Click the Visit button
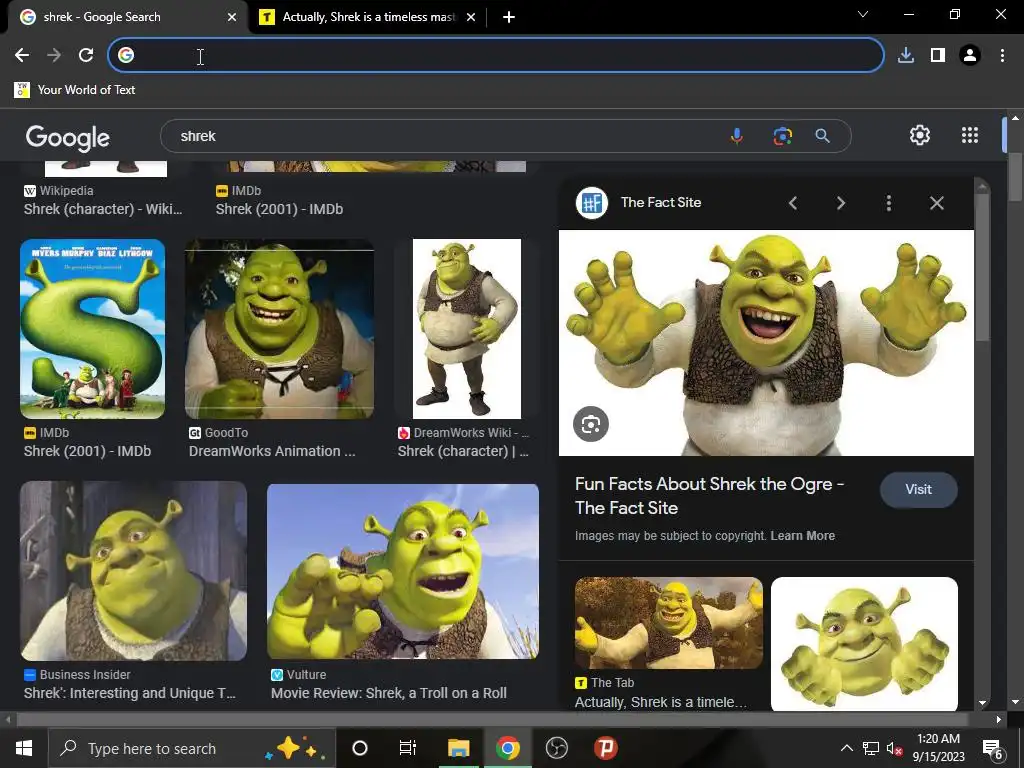 point(918,489)
